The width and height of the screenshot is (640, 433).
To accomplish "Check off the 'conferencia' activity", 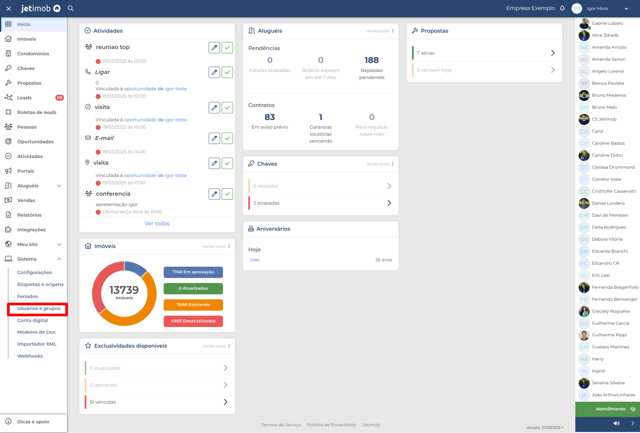I will 227,194.
